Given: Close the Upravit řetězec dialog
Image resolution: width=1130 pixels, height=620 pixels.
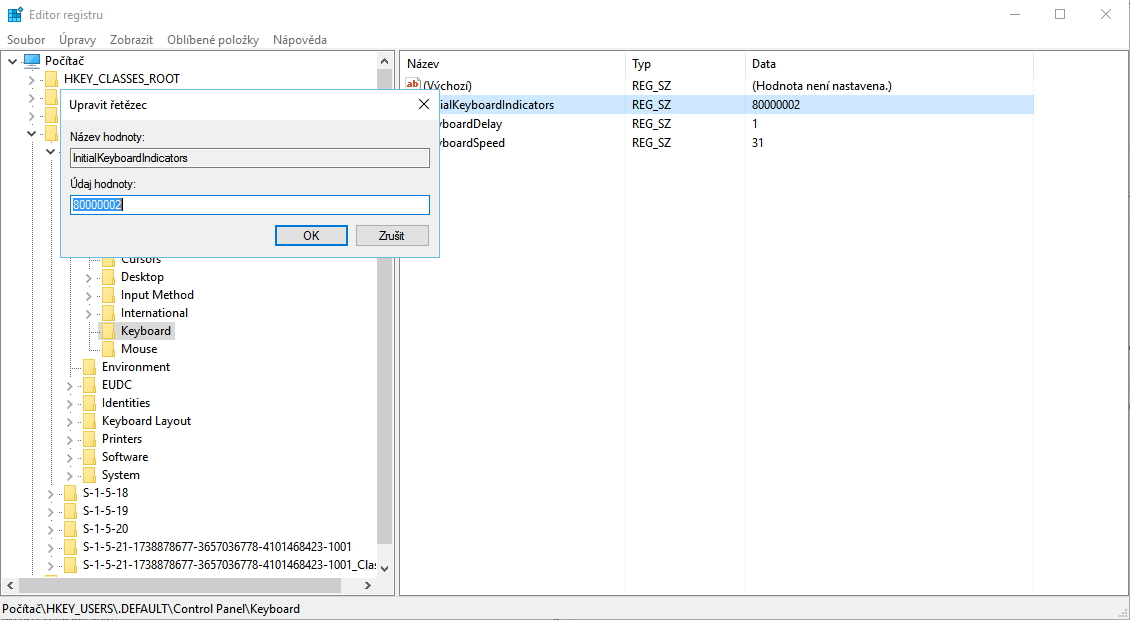Looking at the screenshot, I should click(x=424, y=105).
